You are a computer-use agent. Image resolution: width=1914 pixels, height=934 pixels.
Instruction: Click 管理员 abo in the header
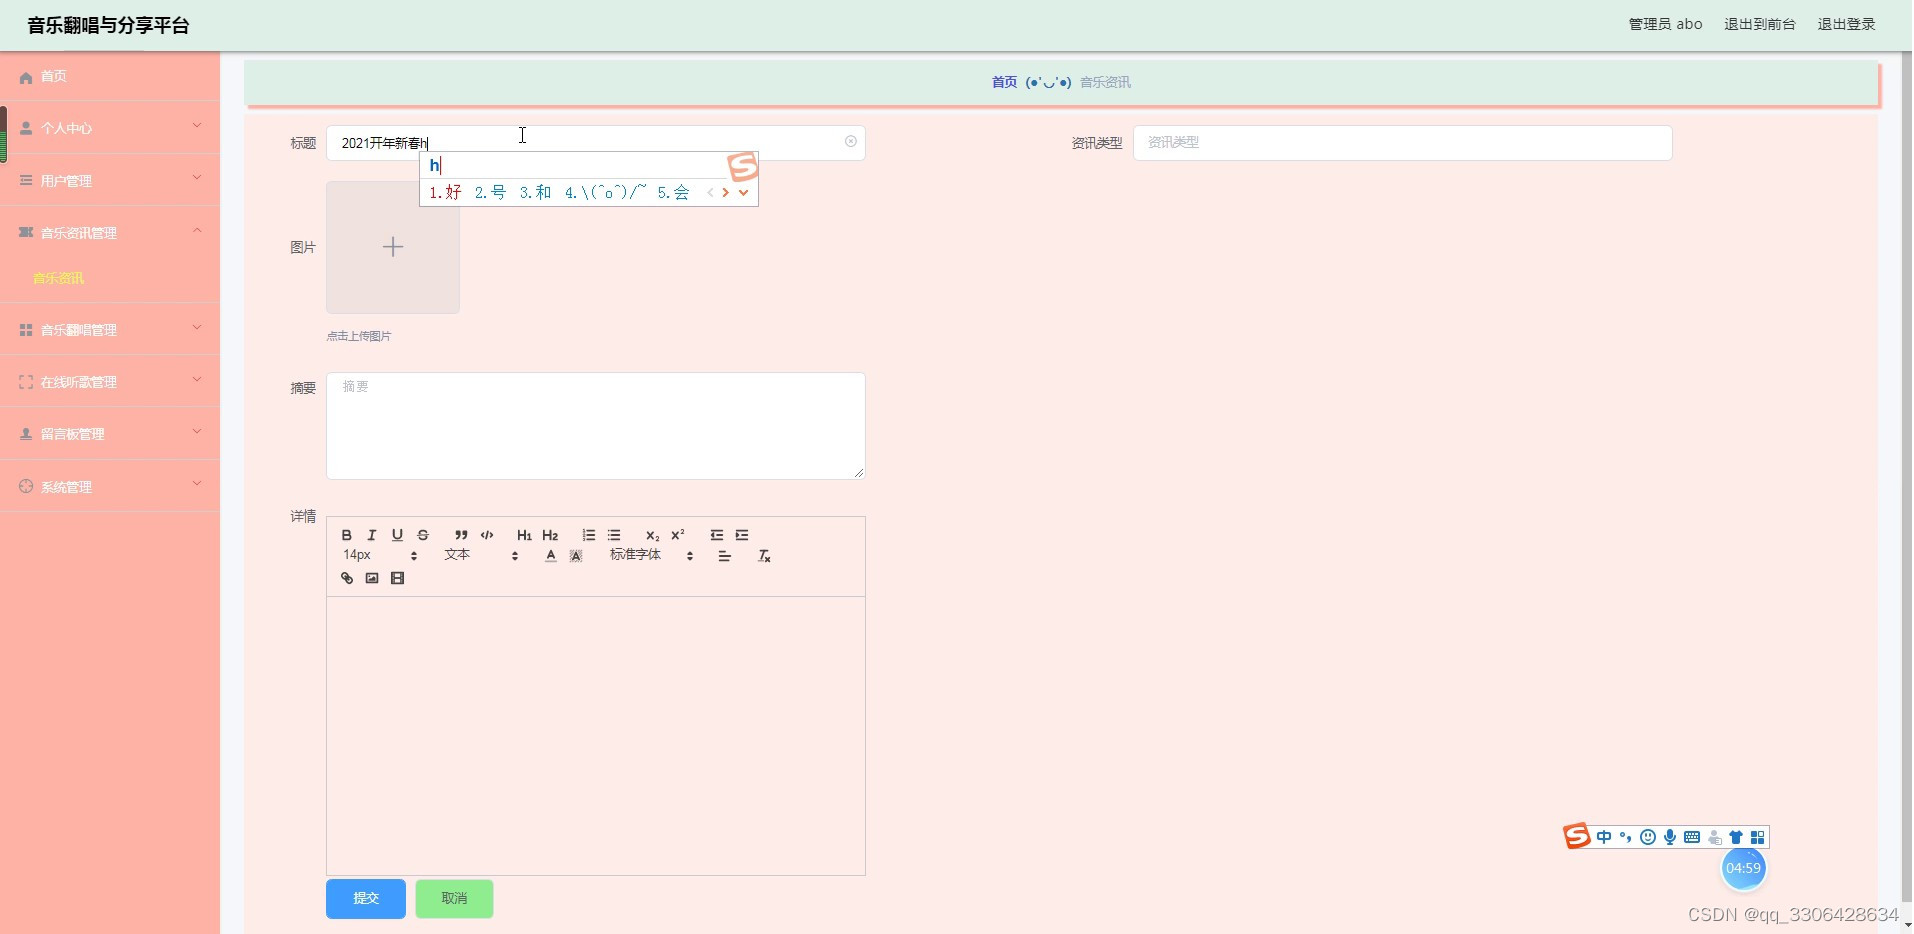(x=1665, y=24)
